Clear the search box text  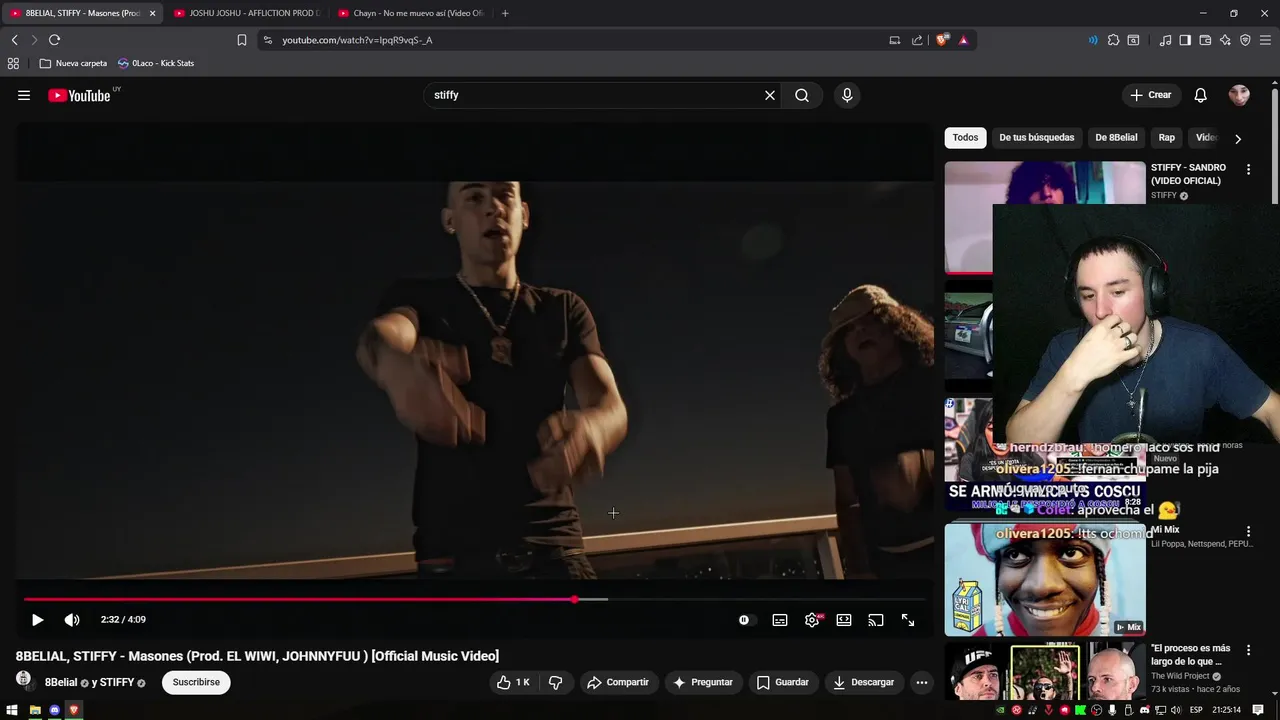click(770, 95)
